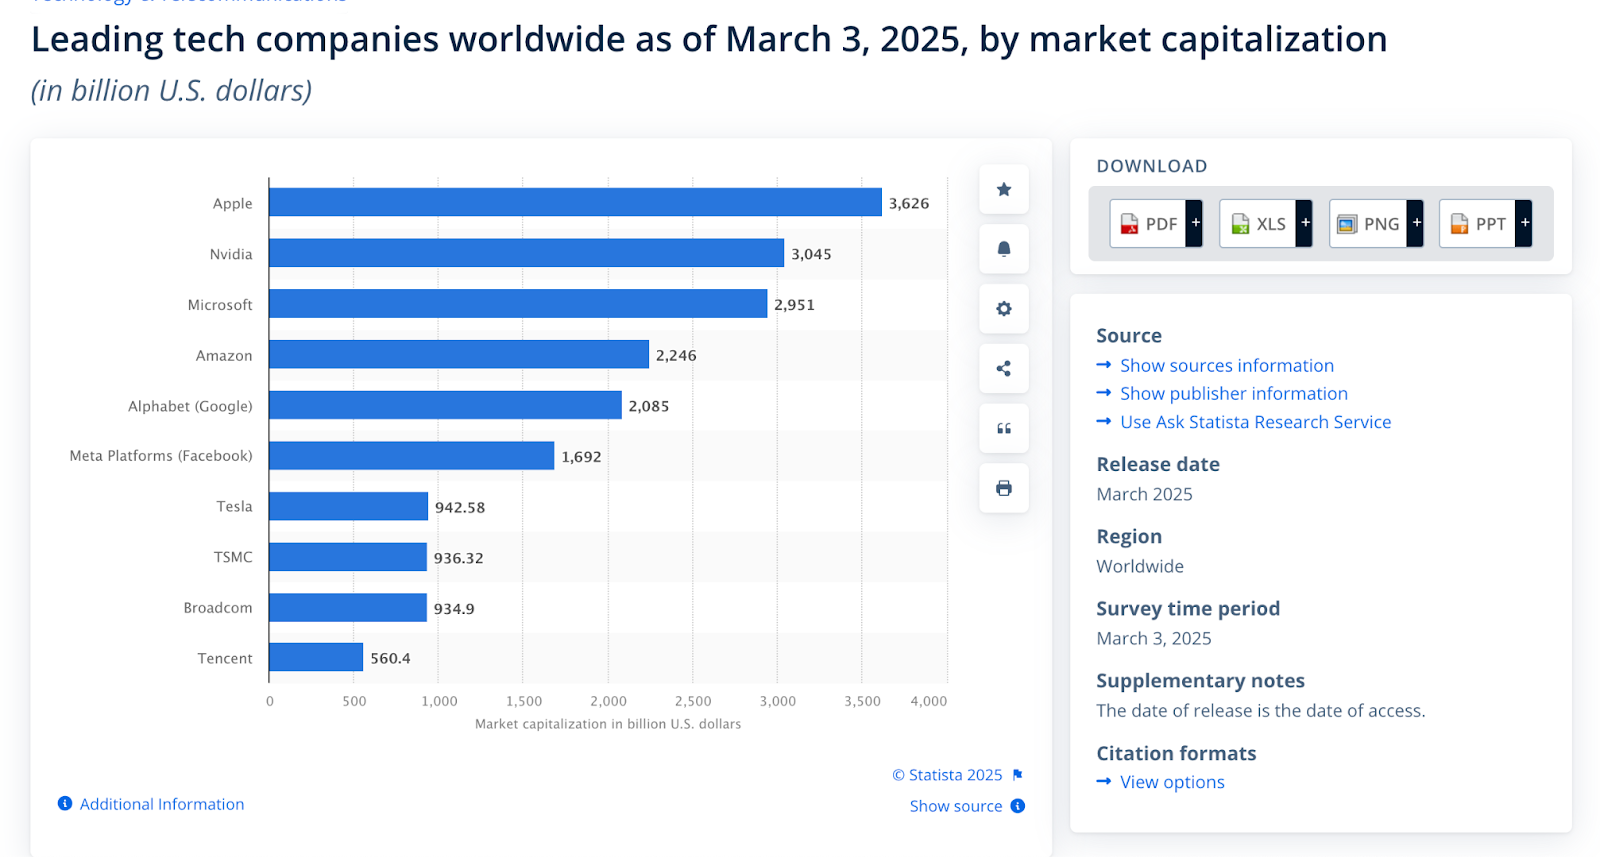The width and height of the screenshot is (1600, 857).
Task: Click Use Ask Statista Research Service
Action: (x=1256, y=422)
